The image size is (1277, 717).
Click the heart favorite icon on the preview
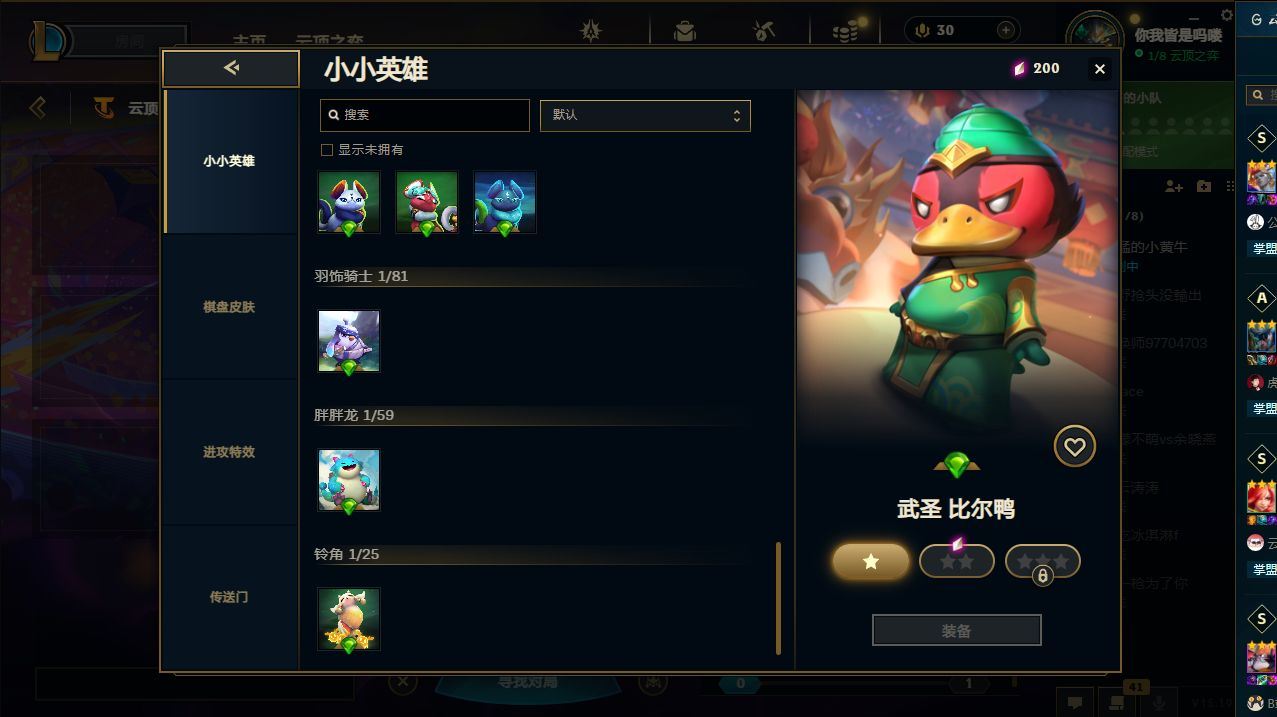pos(1074,446)
